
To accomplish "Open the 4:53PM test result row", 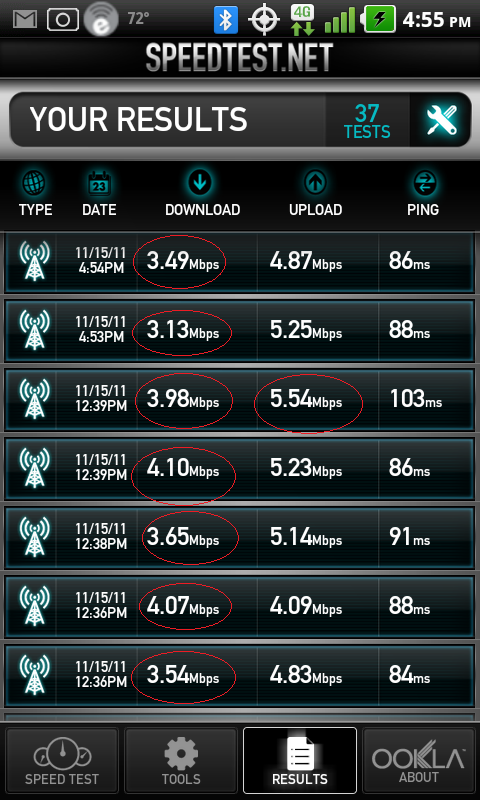I will click(x=240, y=331).
